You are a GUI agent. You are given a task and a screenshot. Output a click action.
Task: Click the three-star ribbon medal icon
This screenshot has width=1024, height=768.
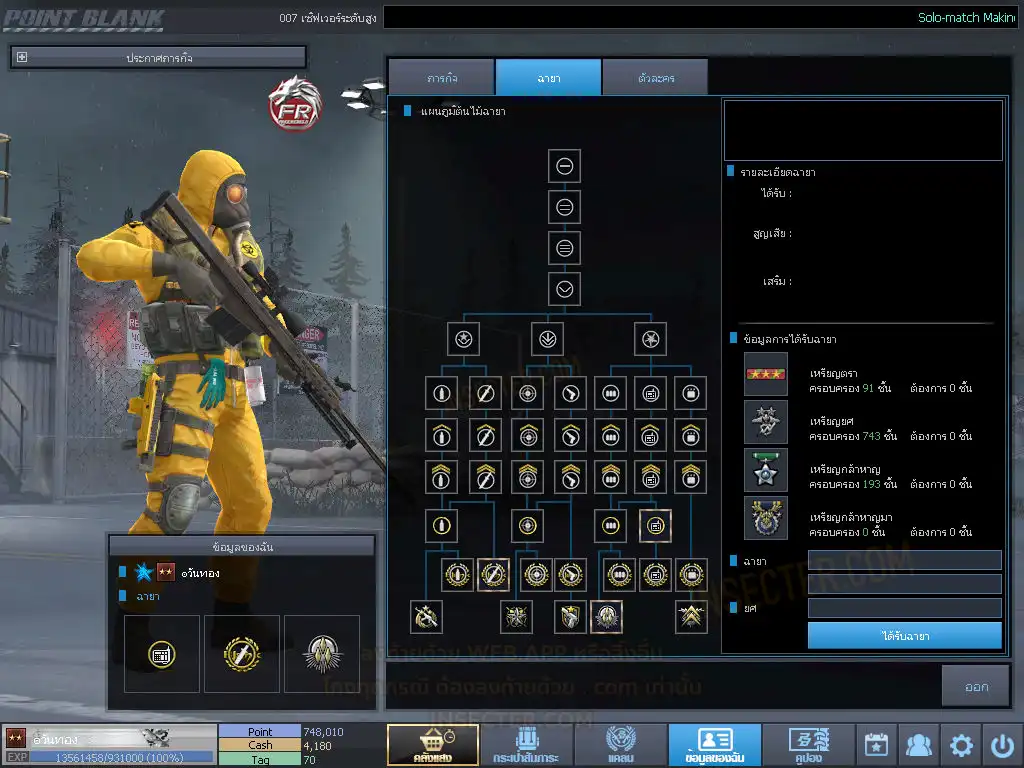pos(765,374)
